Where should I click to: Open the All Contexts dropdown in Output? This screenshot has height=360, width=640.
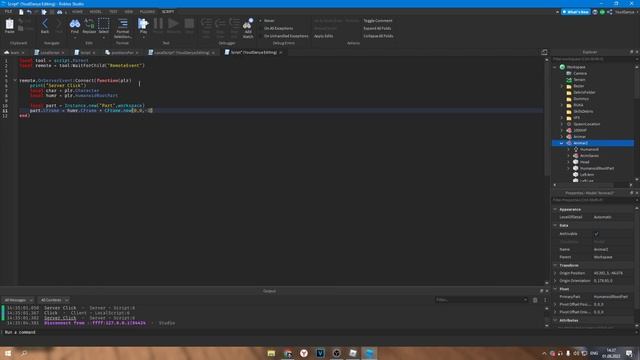coord(54,300)
